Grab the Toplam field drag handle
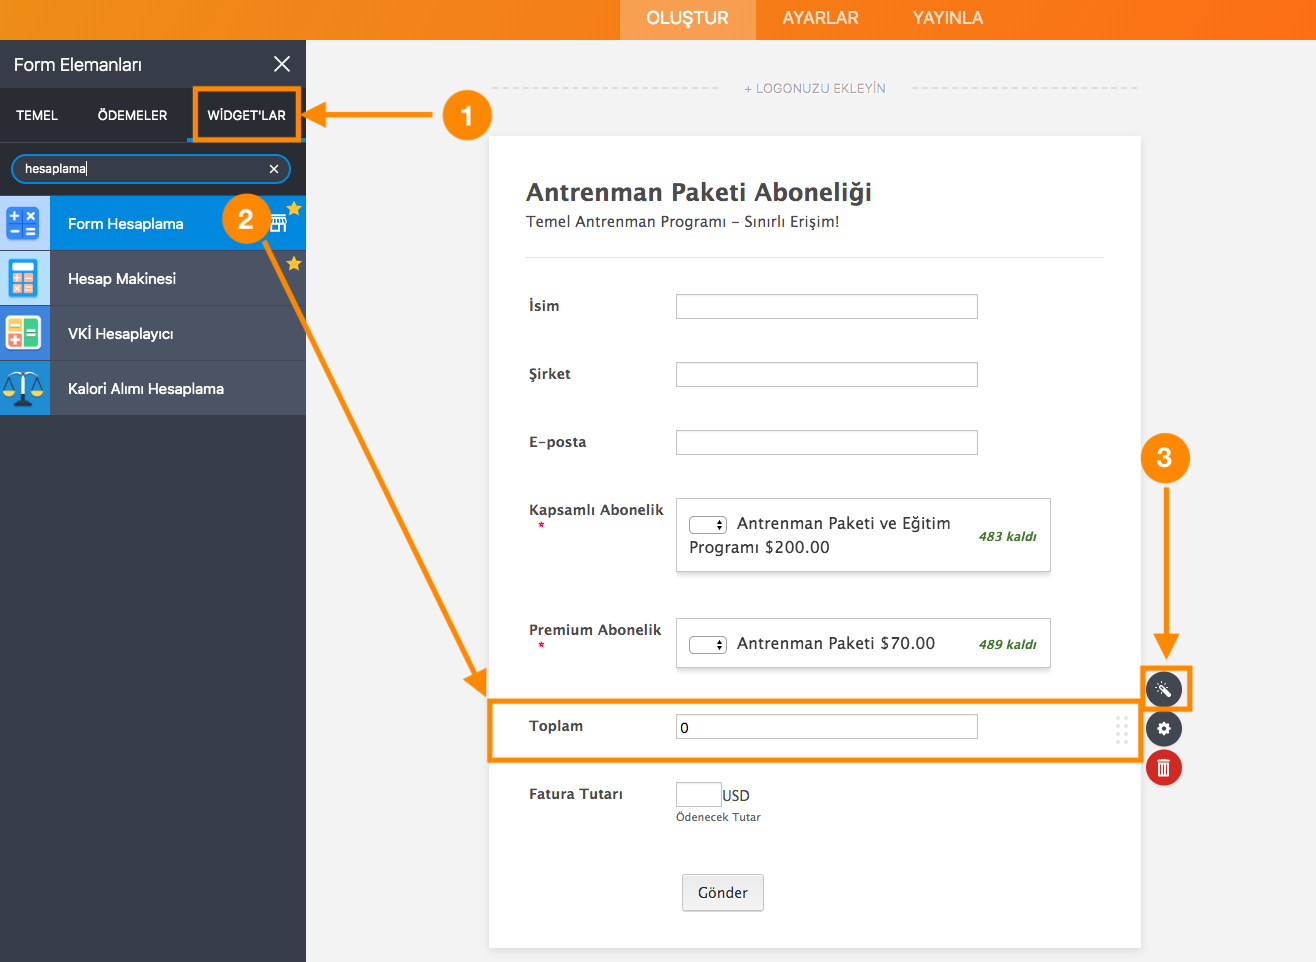The height and width of the screenshot is (962, 1316). pyautogui.click(x=1121, y=730)
